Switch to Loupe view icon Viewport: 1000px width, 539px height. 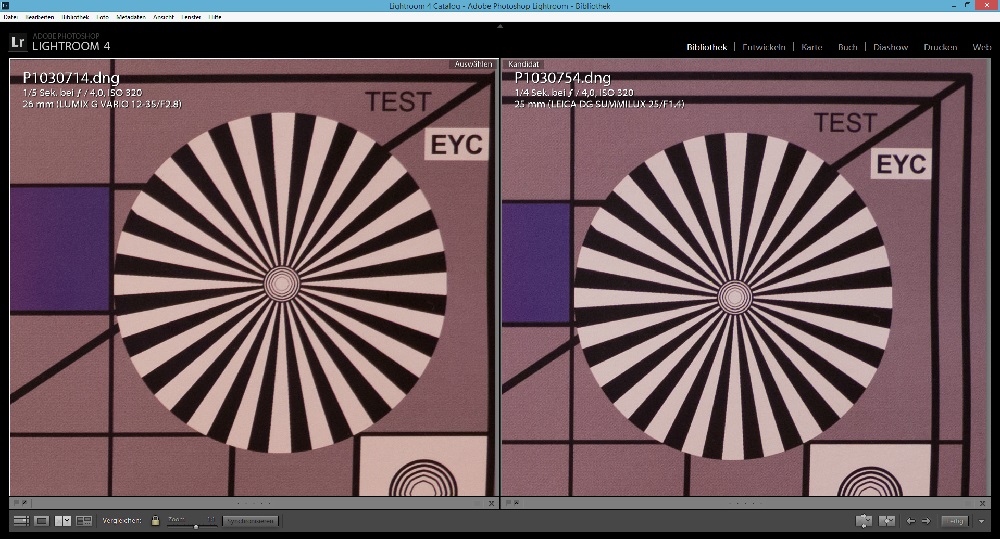tap(41, 521)
